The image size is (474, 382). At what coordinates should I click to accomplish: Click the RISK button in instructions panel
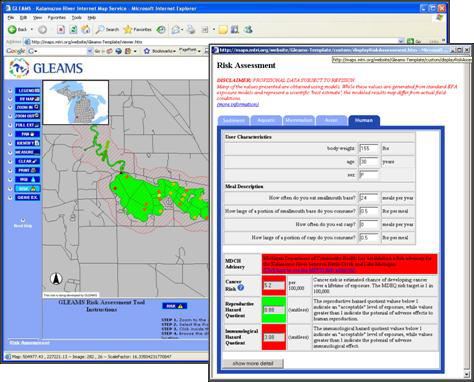(x=175, y=306)
